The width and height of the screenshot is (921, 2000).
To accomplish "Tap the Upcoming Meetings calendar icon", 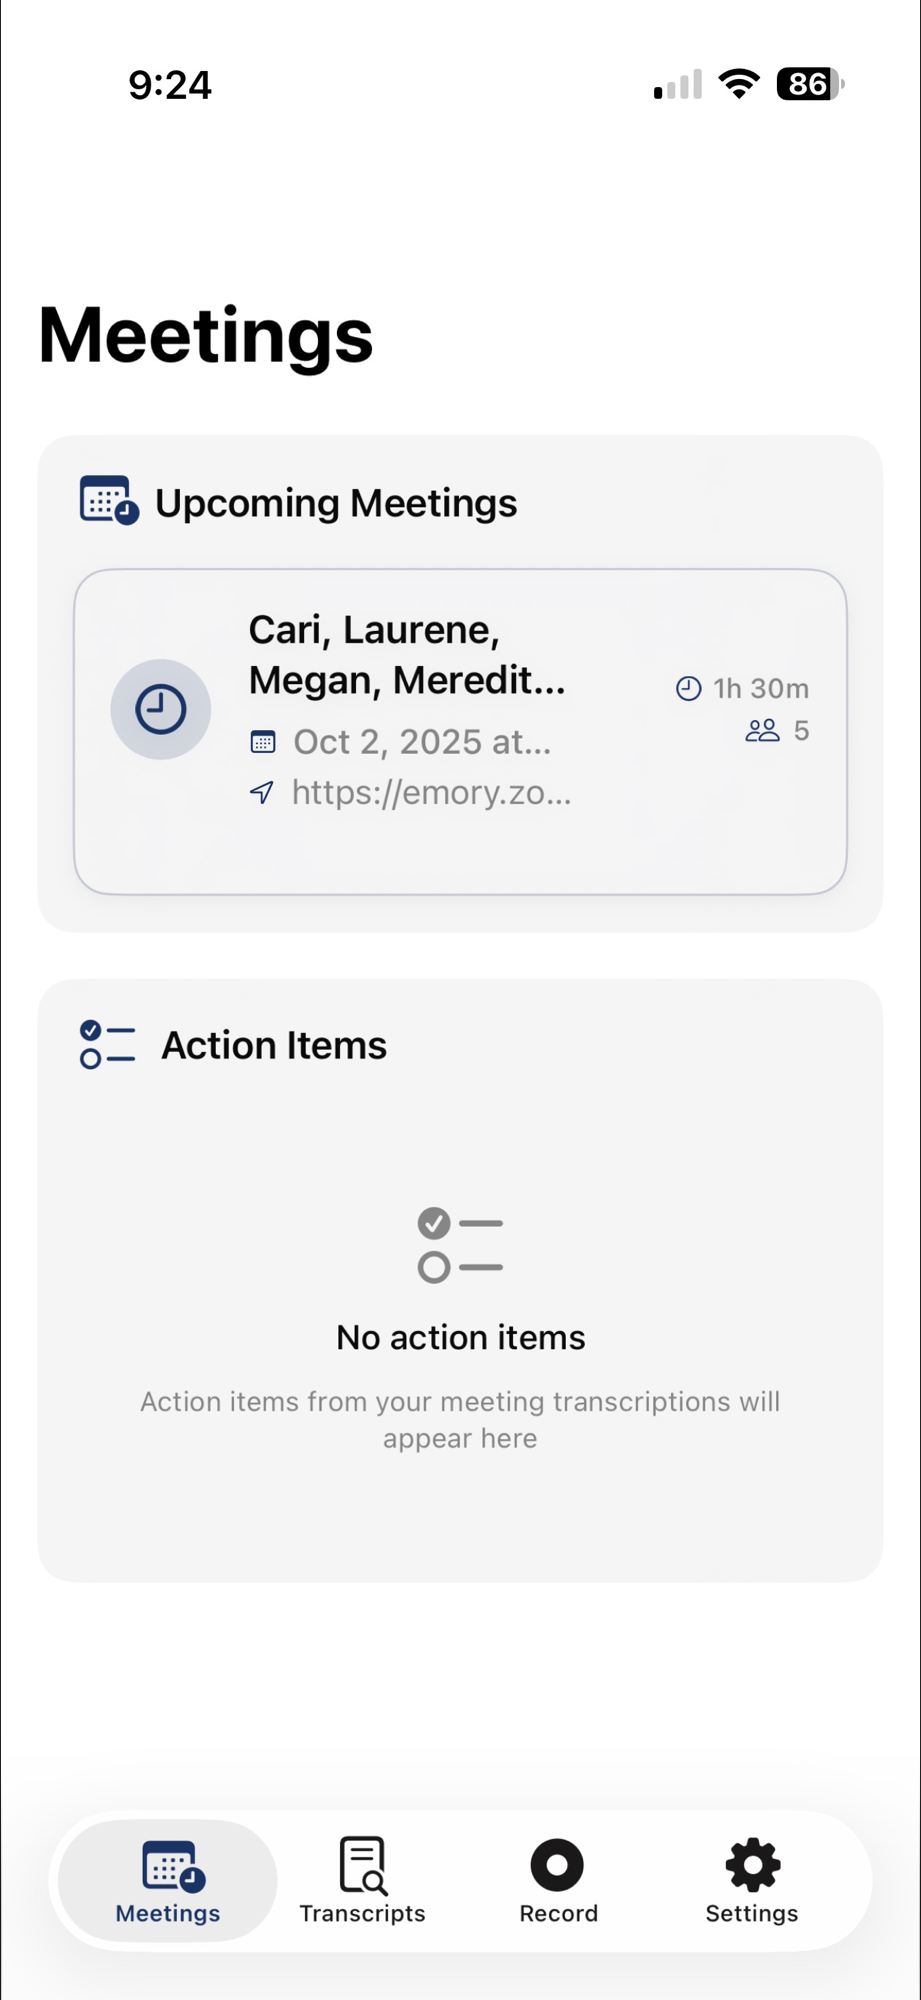I will 108,500.
